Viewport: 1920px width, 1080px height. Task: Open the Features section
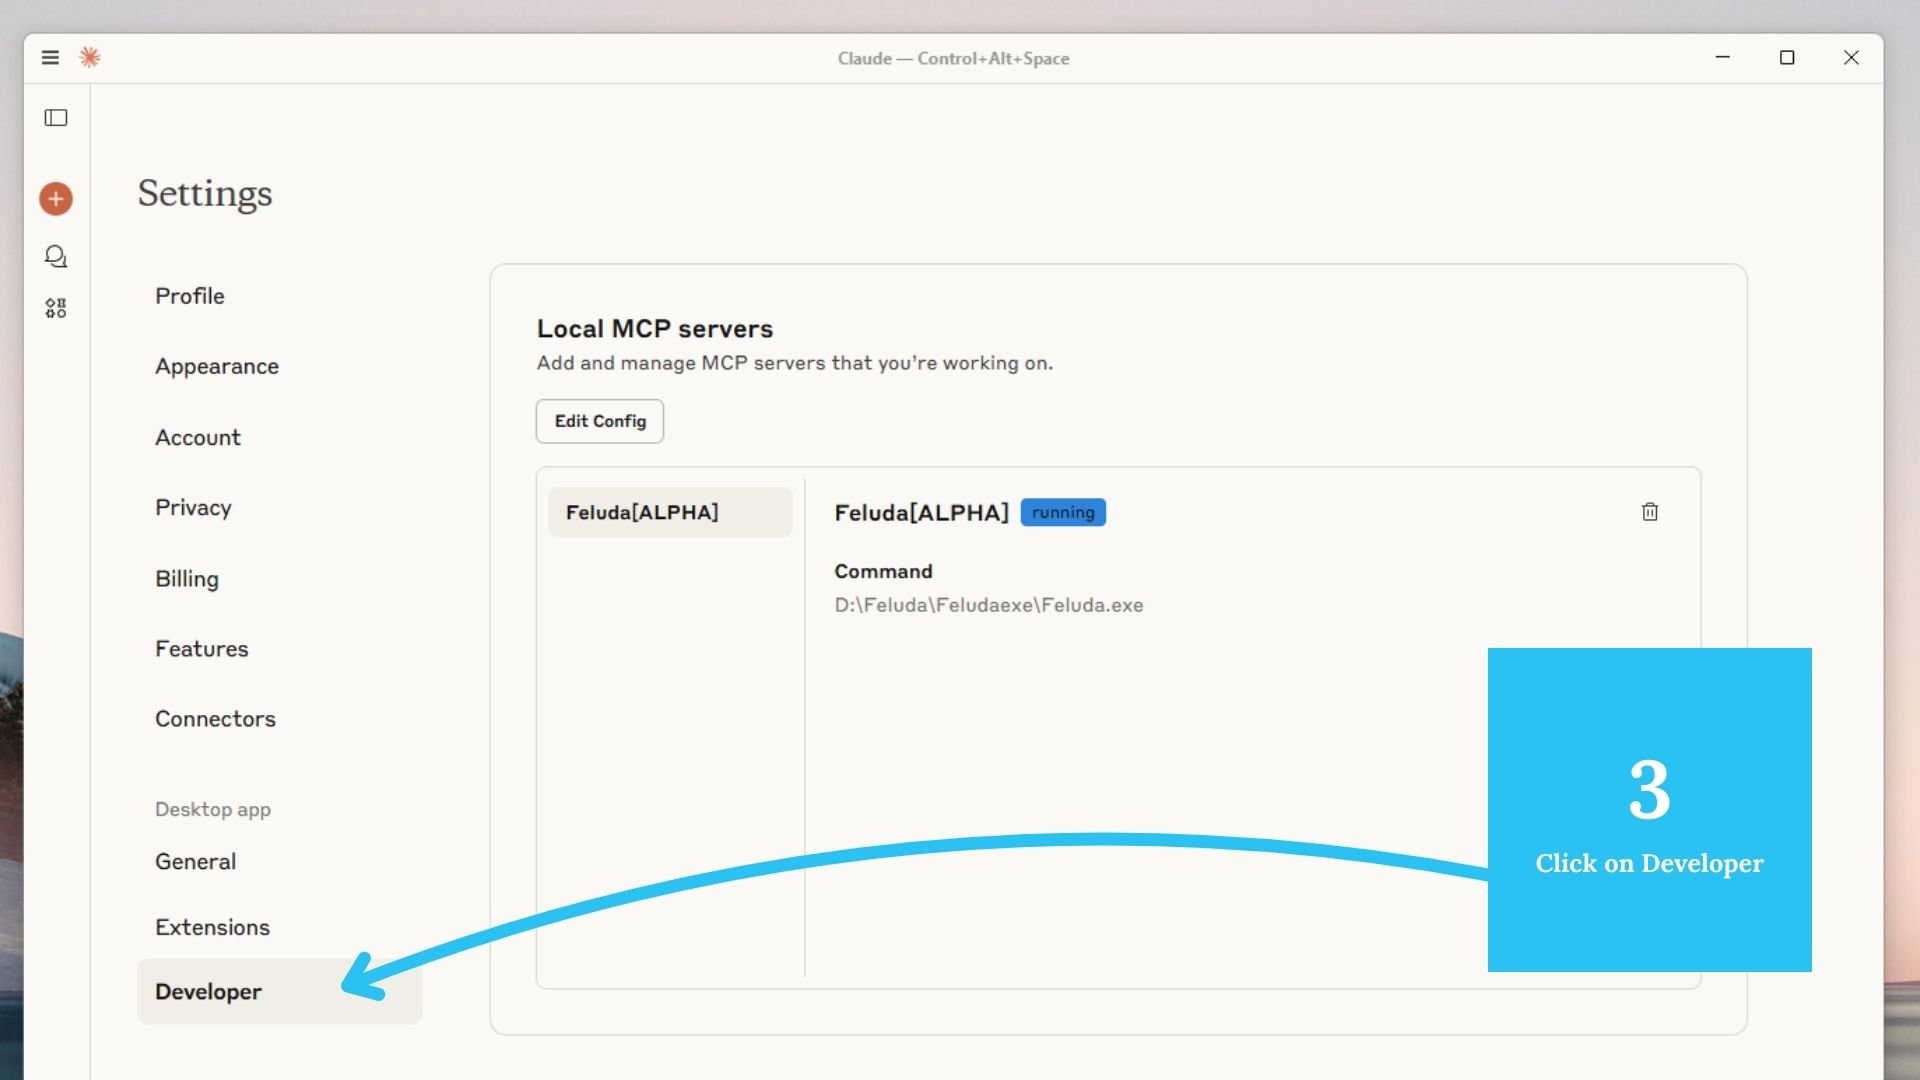click(x=201, y=648)
